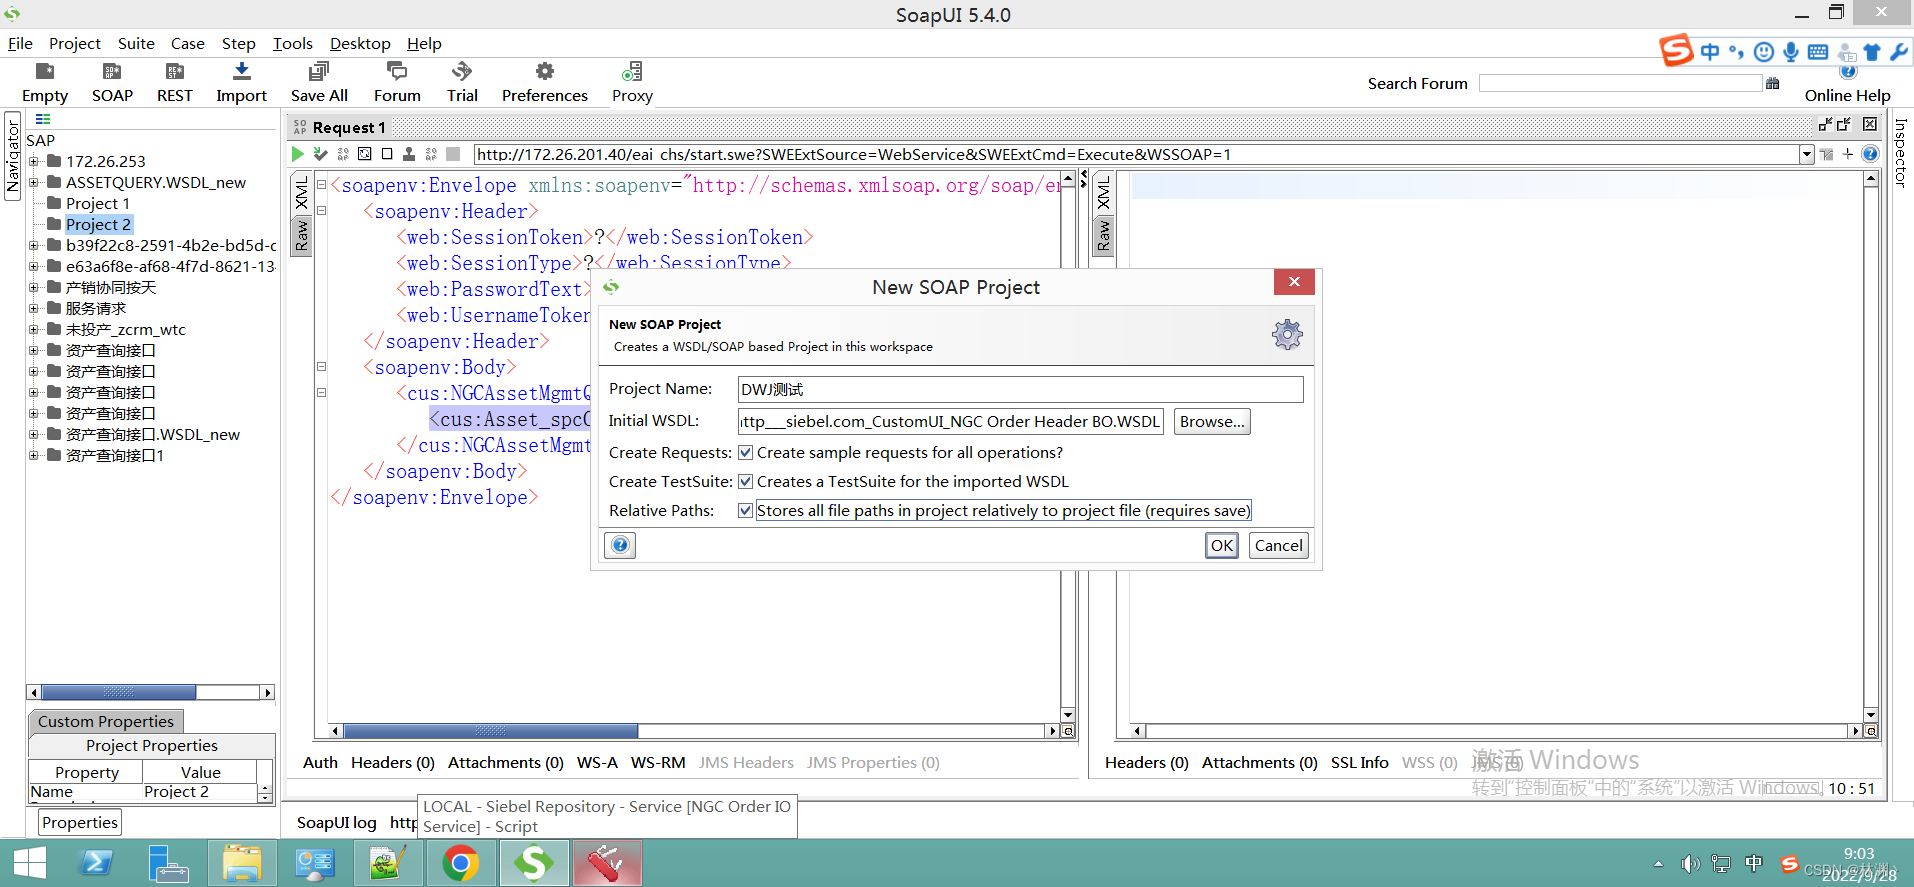Click the Initial WSDL input field
This screenshot has width=1914, height=887.
point(951,422)
